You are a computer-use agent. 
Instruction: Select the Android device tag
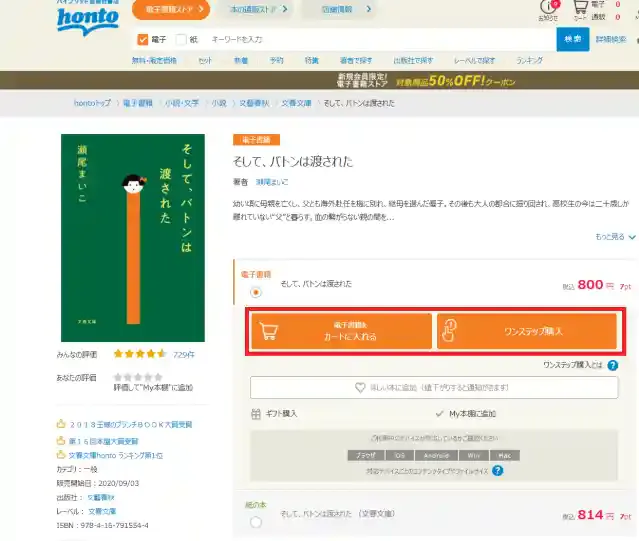436,455
